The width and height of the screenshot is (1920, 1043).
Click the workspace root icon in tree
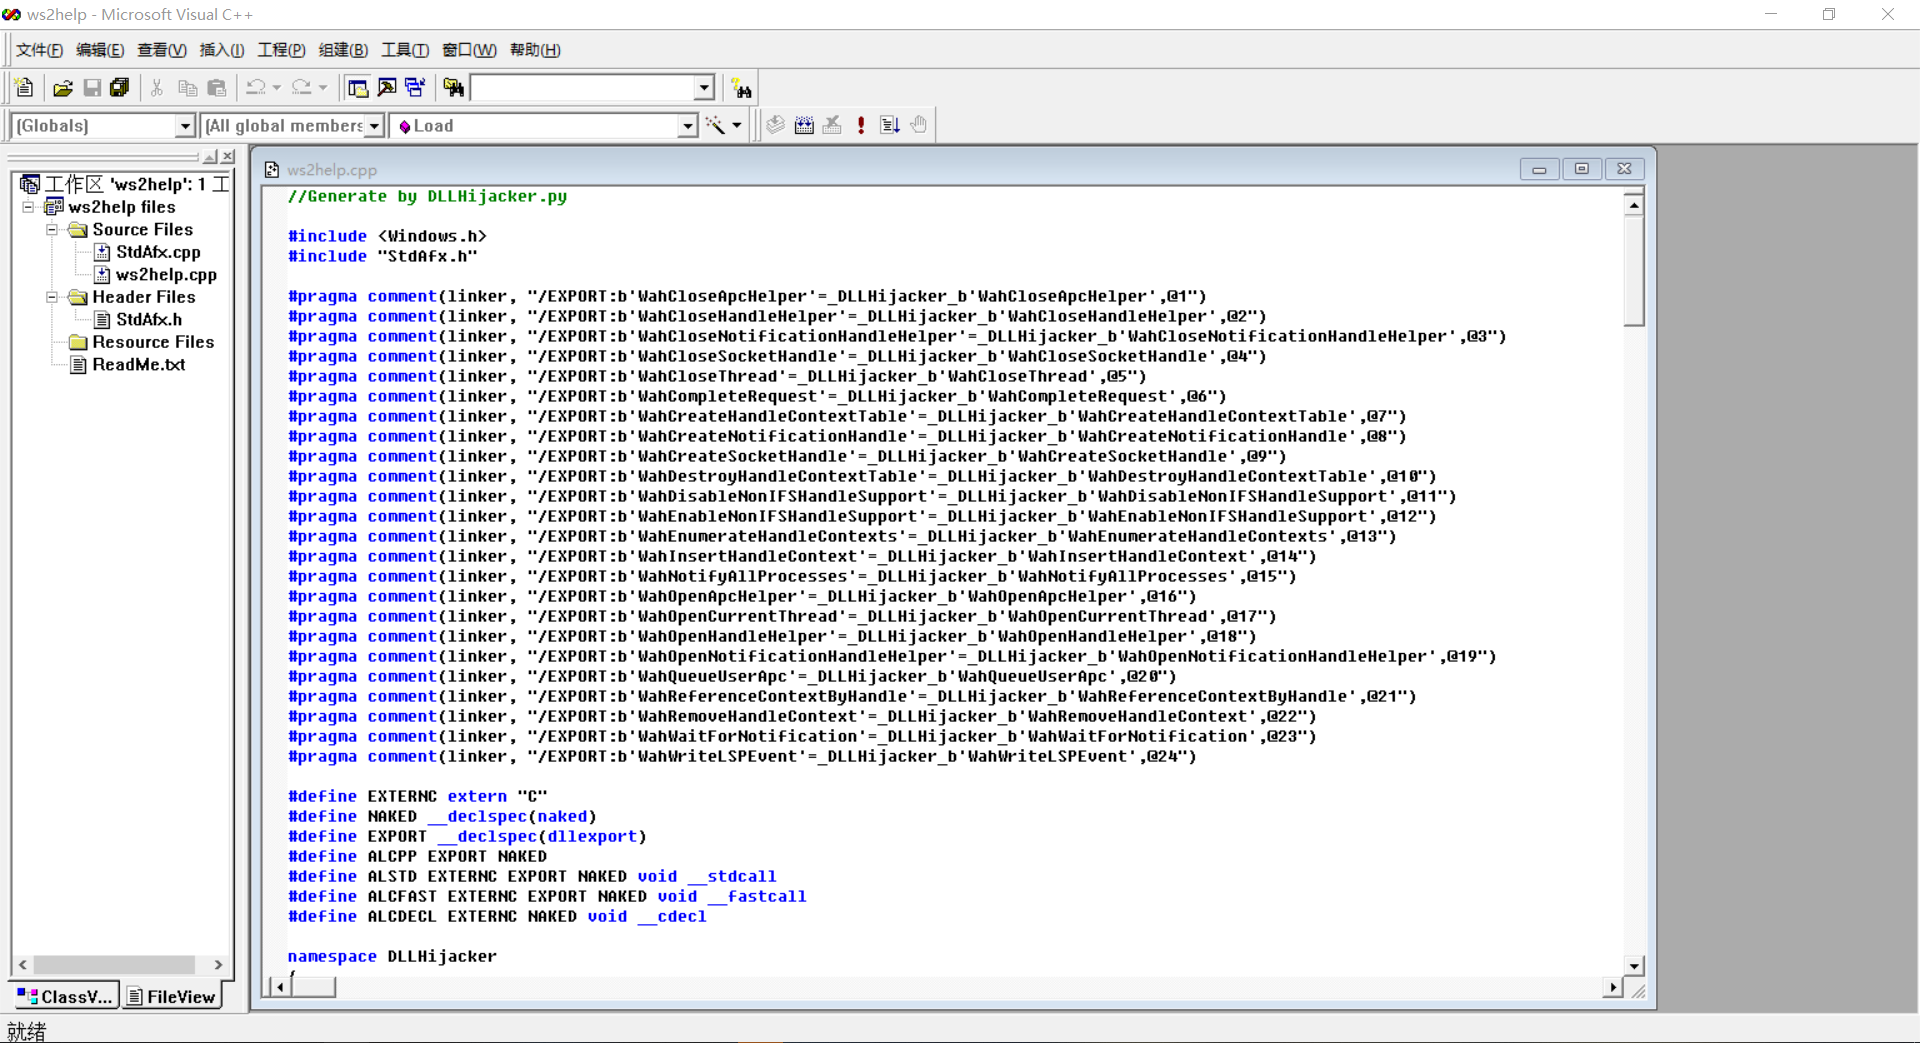tap(30, 184)
